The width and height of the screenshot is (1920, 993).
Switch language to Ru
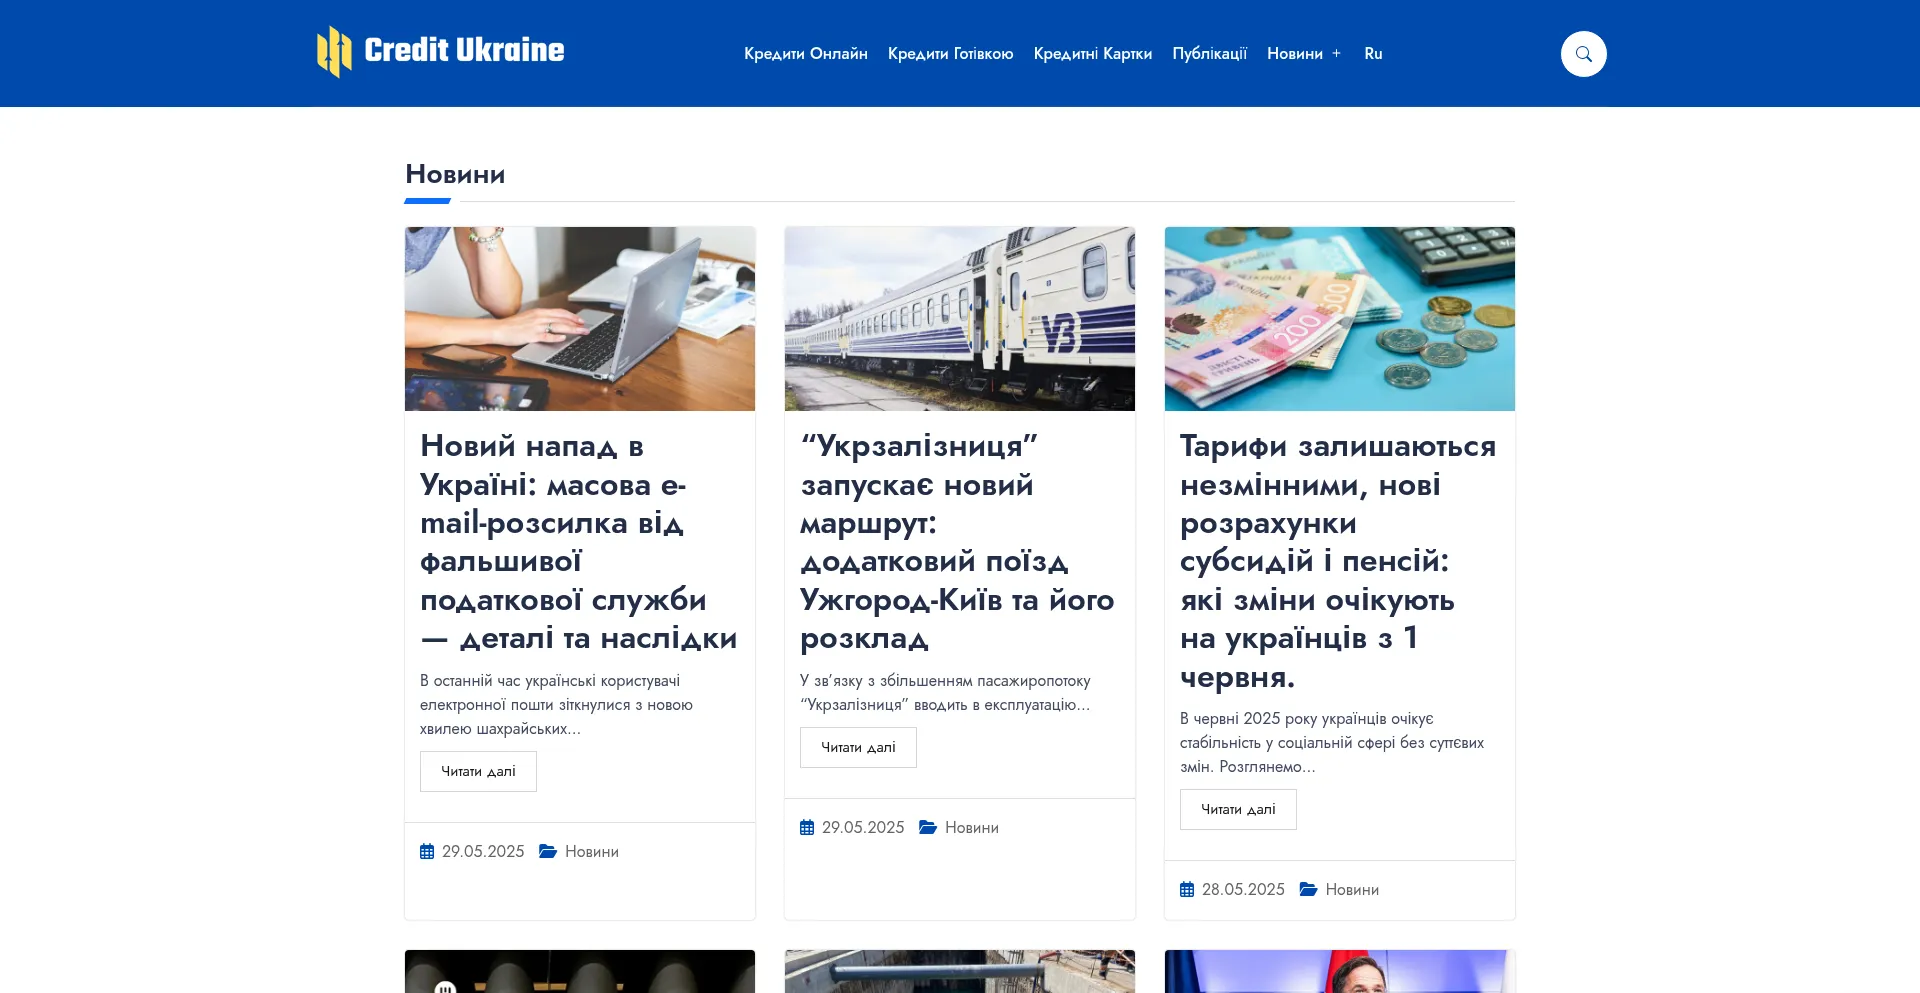[1373, 54]
